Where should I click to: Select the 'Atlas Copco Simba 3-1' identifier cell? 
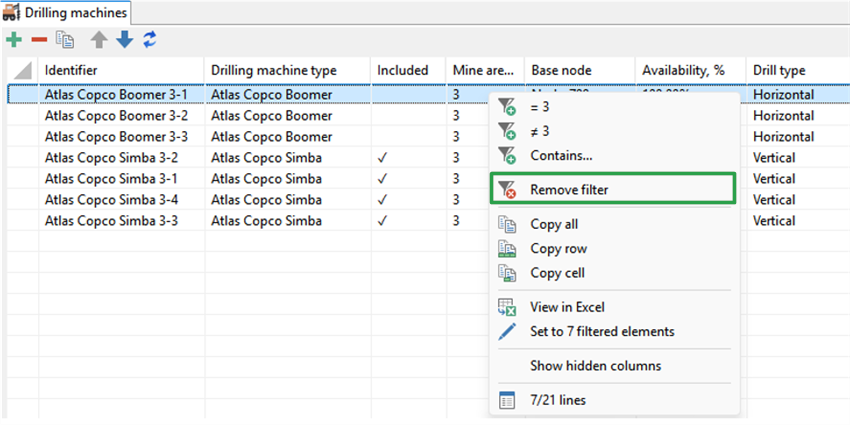(121, 179)
